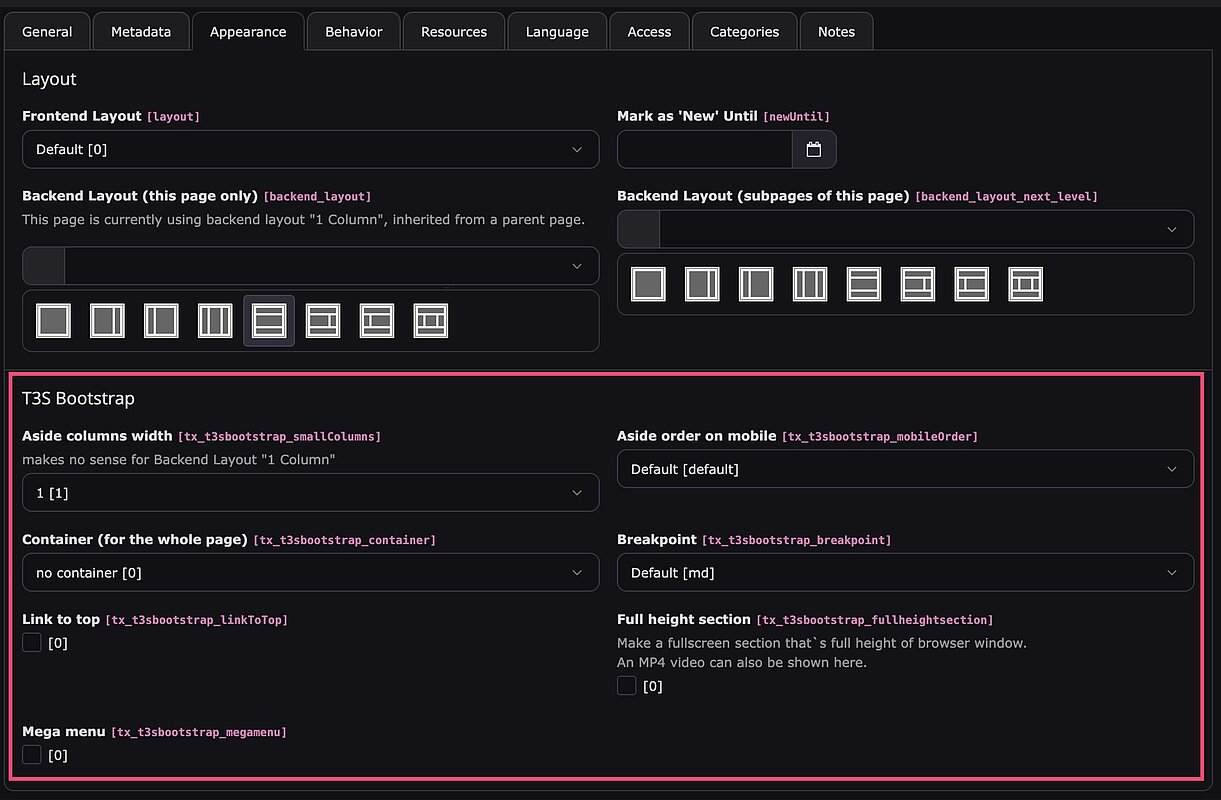The image size is (1221, 800).
Task: Open the Frontend Layout dropdown
Action: [310, 149]
